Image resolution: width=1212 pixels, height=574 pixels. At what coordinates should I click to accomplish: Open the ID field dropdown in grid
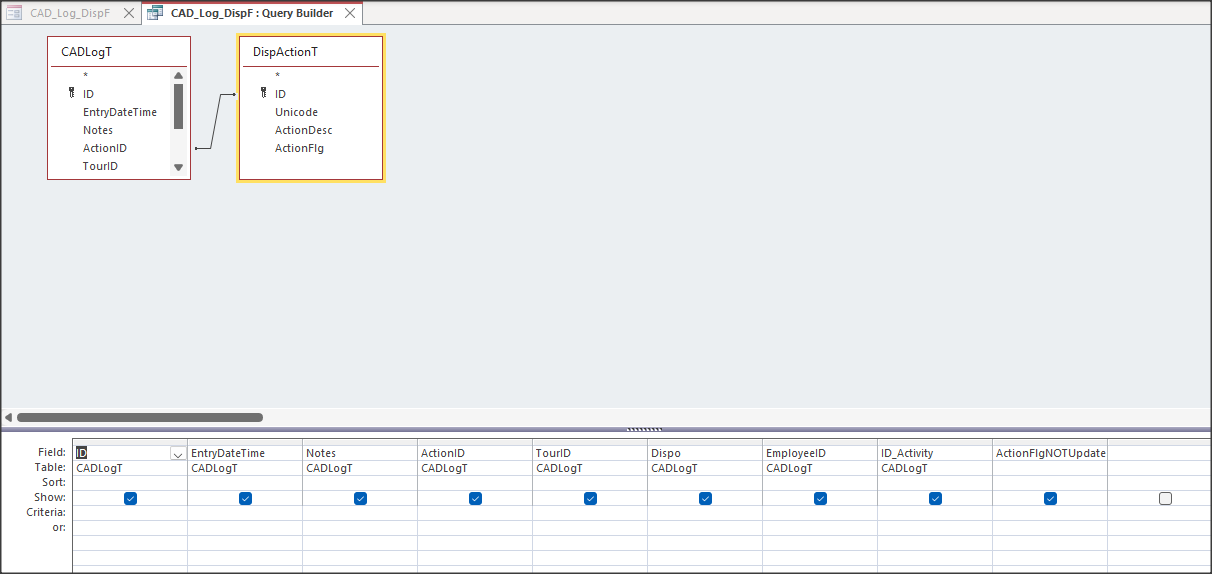pos(178,453)
